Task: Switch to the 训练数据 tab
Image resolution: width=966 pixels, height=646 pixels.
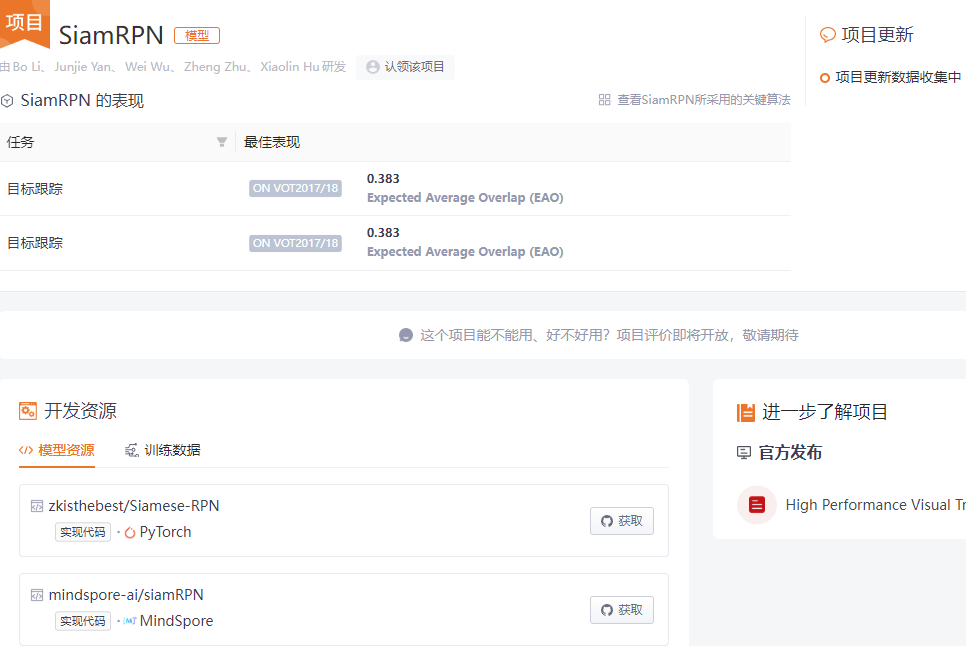Action: click(x=163, y=450)
